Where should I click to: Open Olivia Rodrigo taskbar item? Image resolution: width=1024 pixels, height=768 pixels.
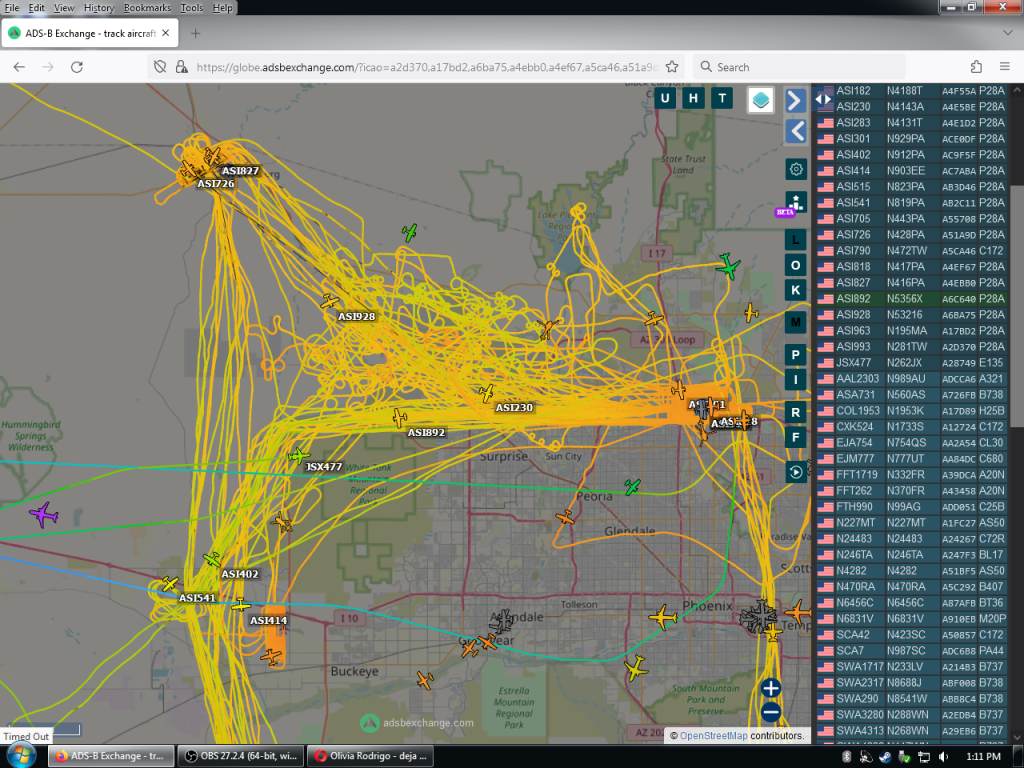point(370,756)
